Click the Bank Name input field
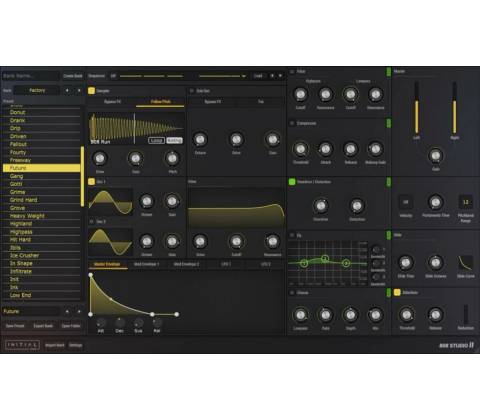Image resolution: width=480 pixels, height=420 pixels. [x=31, y=76]
